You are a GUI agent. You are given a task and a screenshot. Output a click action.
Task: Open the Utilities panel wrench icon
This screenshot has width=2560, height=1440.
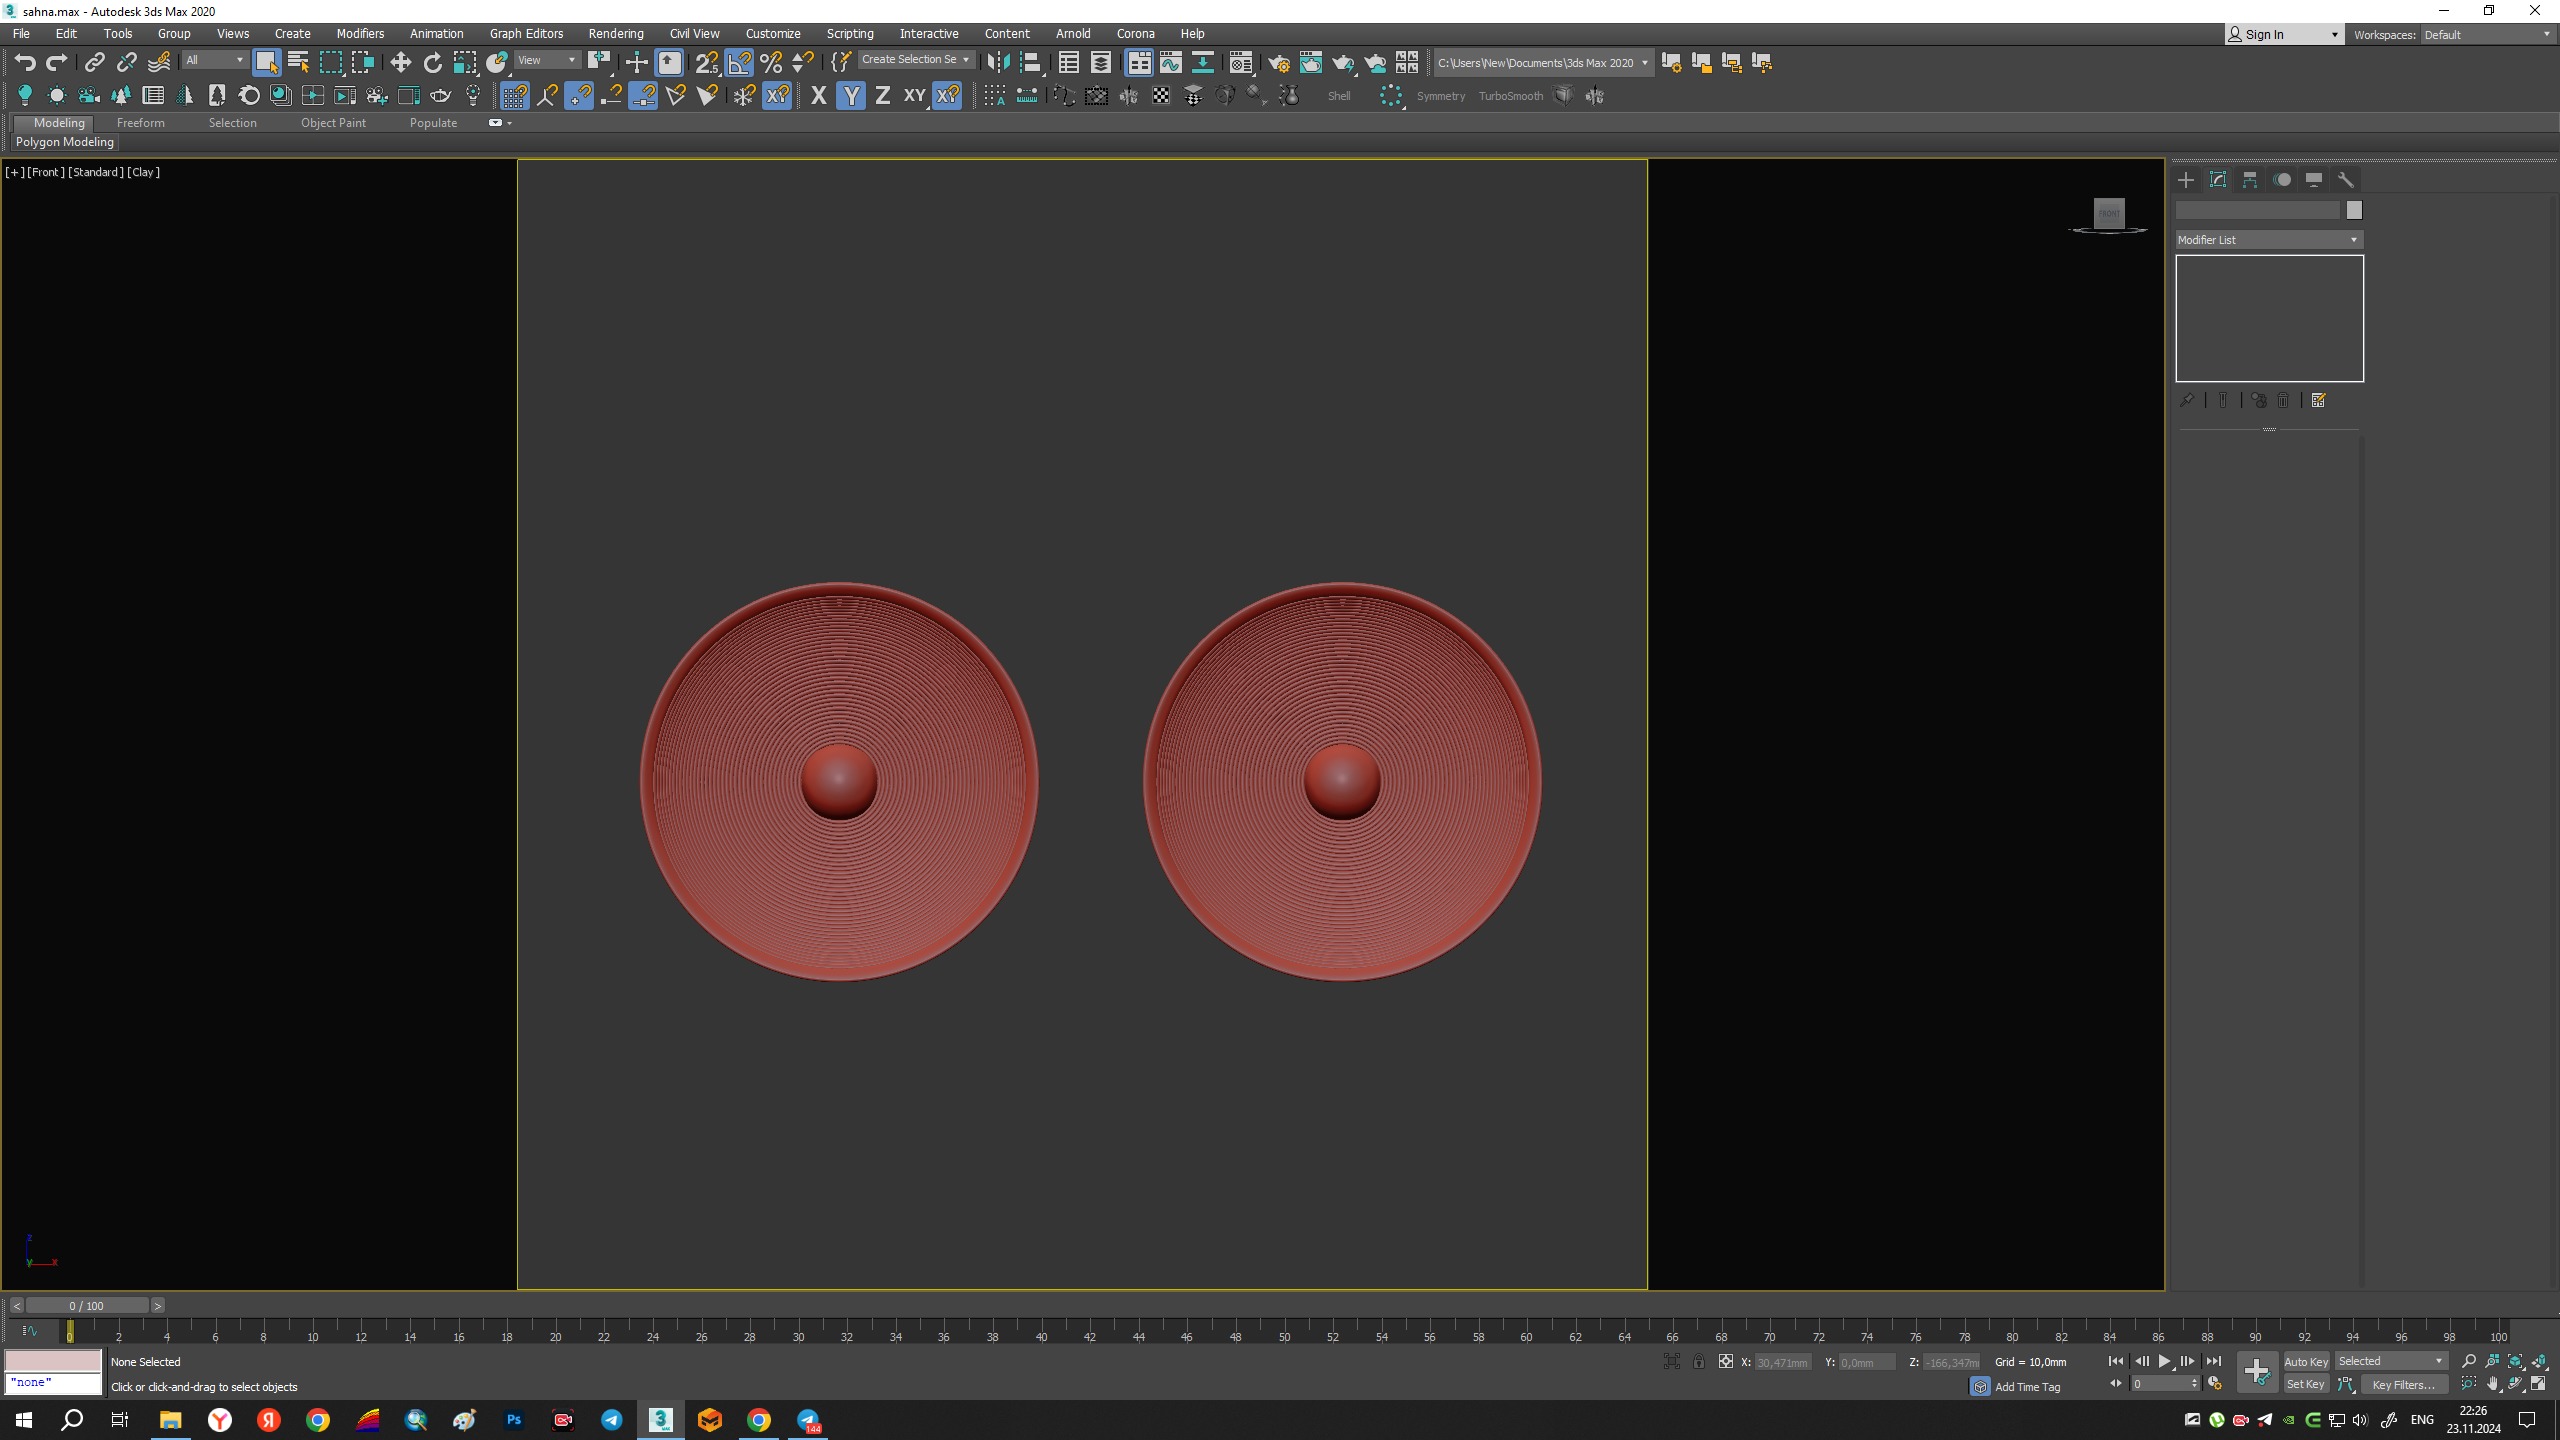pos(2346,180)
